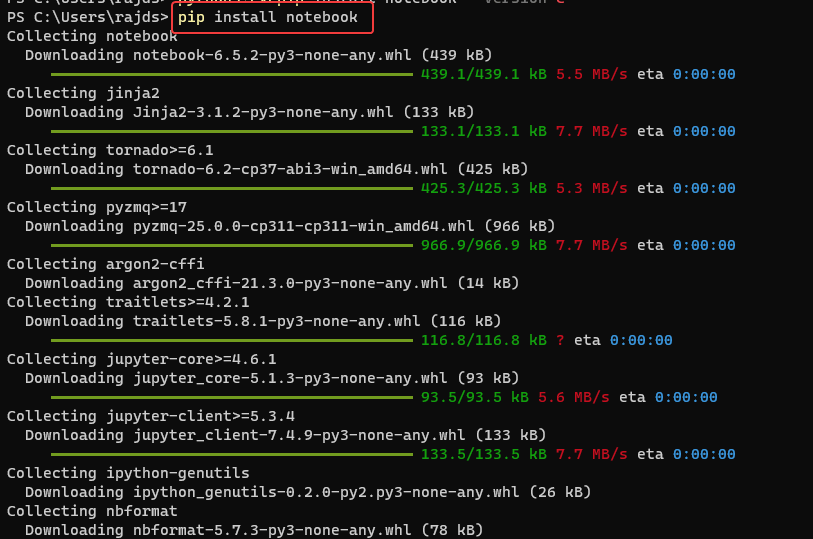Click the Jinja2 download progress bar

[x=232, y=132]
